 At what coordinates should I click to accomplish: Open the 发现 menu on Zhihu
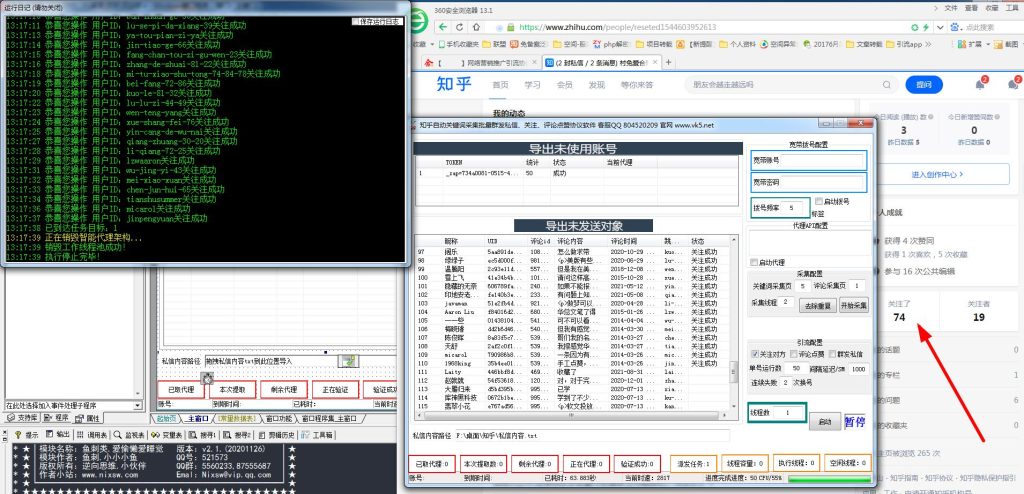pos(596,85)
